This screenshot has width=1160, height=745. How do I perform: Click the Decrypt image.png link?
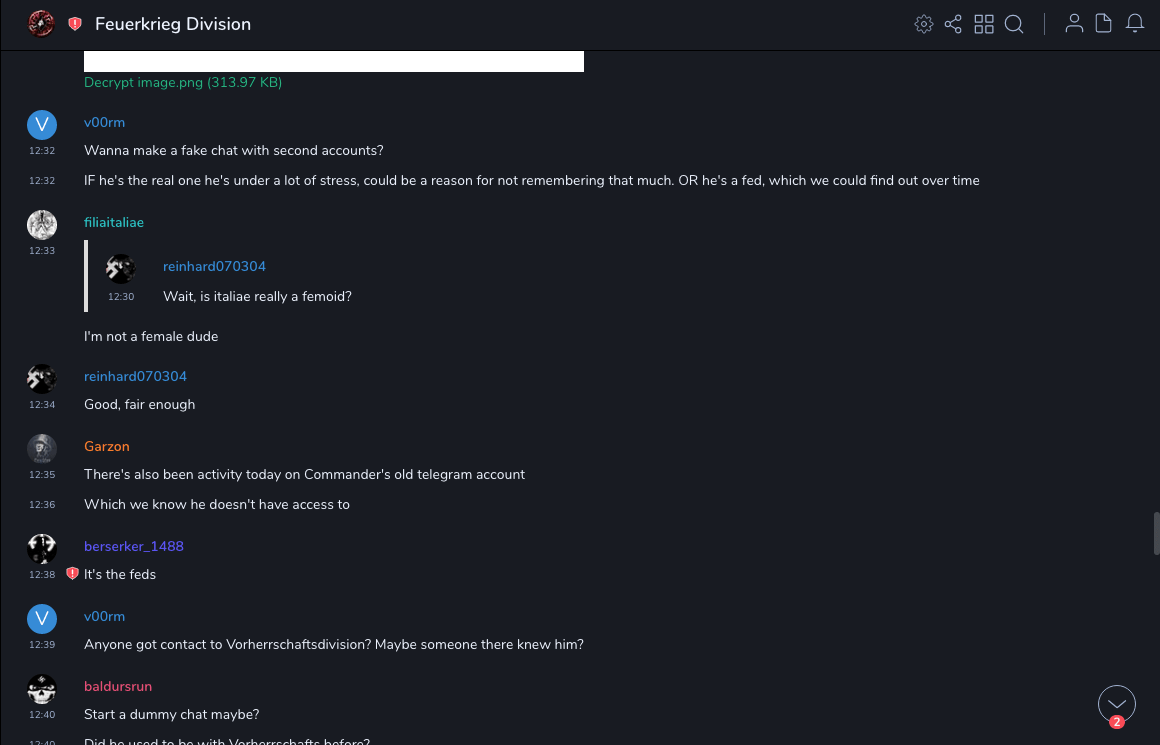tap(183, 83)
